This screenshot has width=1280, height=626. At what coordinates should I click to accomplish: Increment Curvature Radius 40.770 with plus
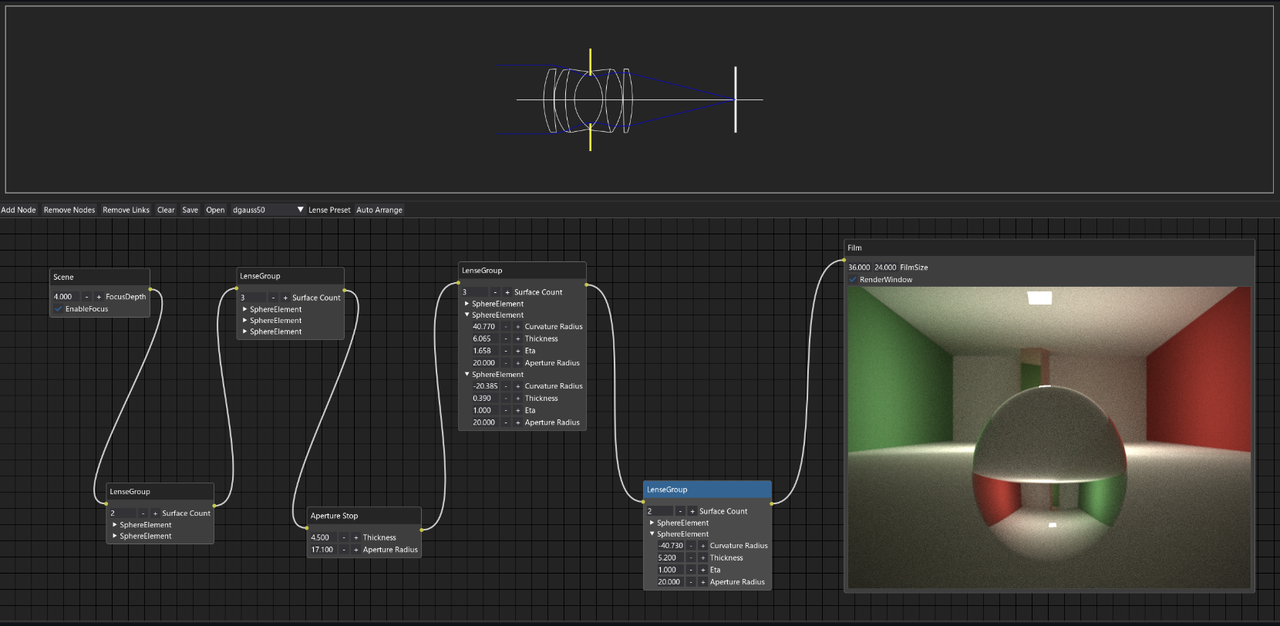coord(518,326)
